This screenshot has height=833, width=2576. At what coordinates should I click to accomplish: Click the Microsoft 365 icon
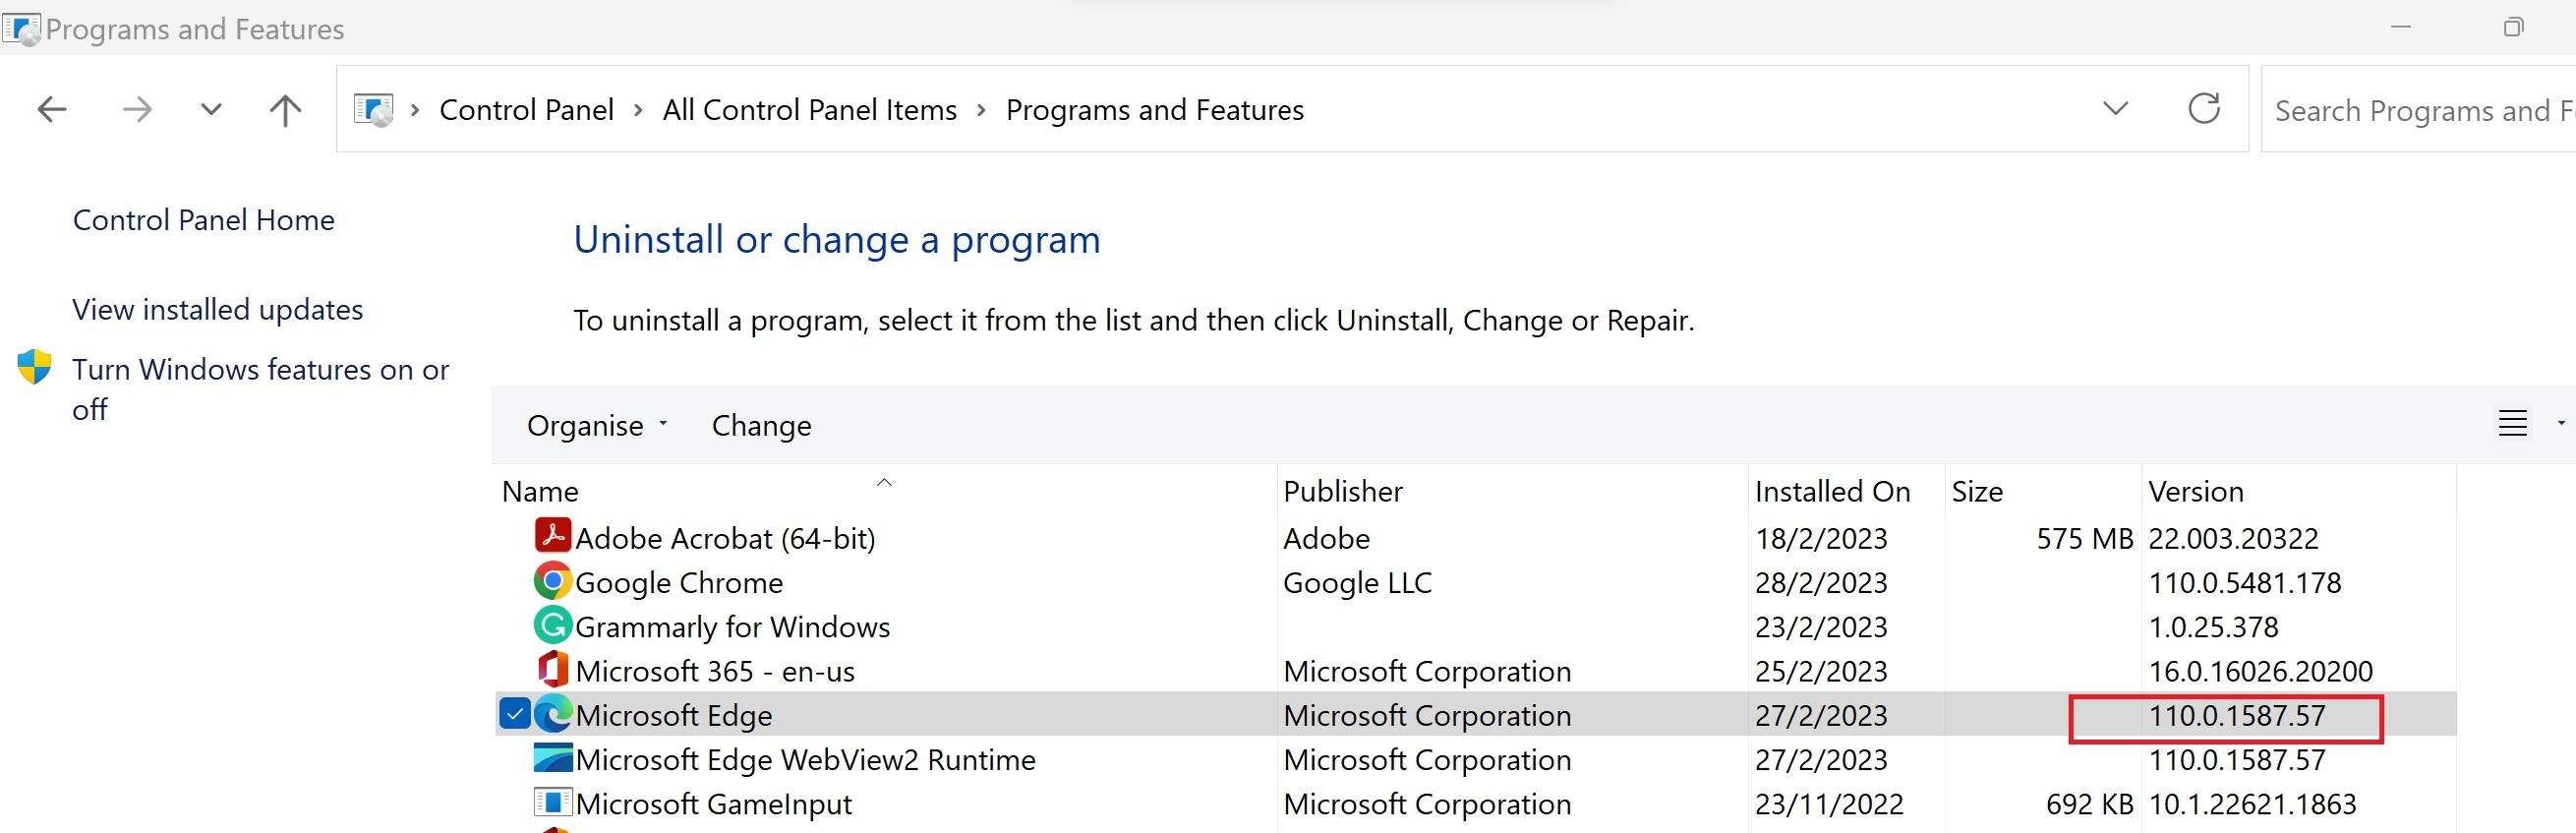[x=553, y=669]
